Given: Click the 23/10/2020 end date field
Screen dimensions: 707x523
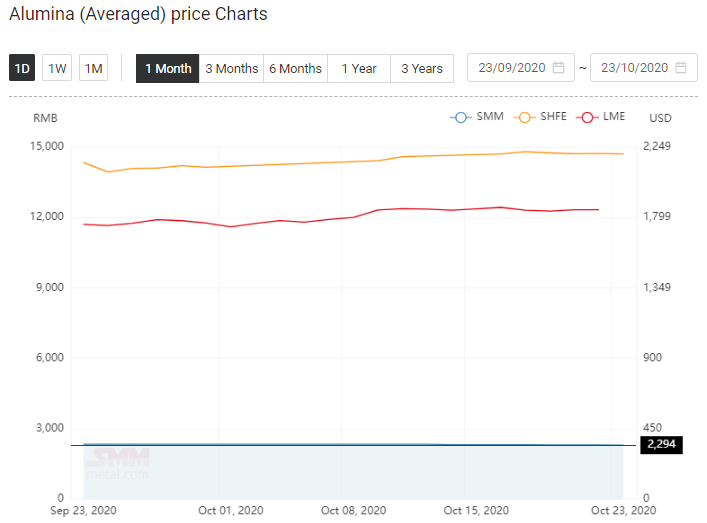Looking at the screenshot, I should tap(644, 68).
